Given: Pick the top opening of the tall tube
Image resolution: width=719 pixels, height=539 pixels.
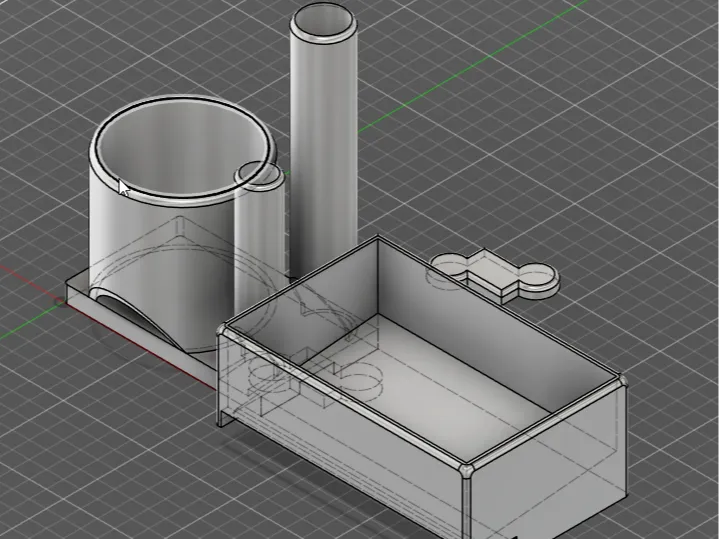Looking at the screenshot, I should tap(324, 21).
